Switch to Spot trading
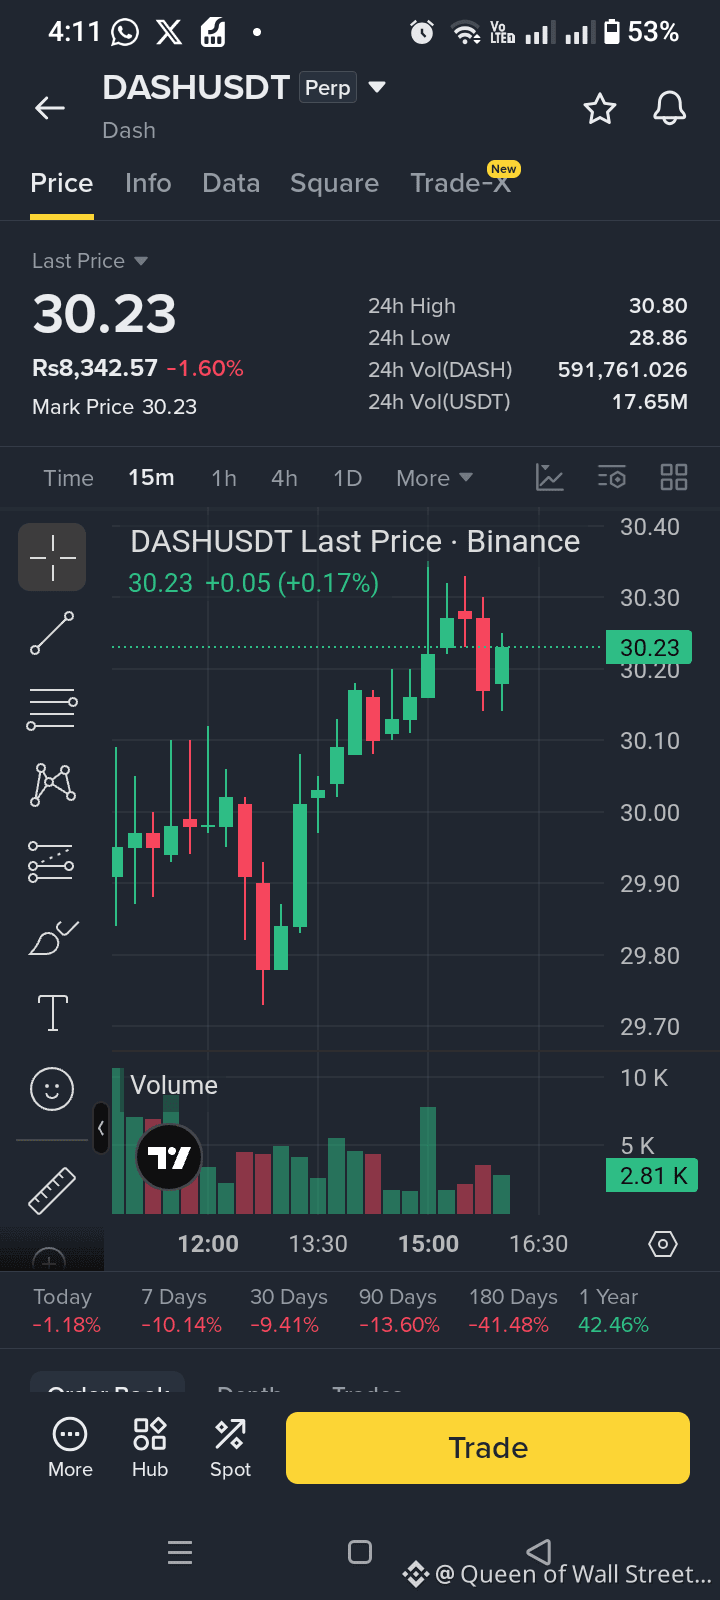The image size is (720, 1600). pyautogui.click(x=230, y=1448)
